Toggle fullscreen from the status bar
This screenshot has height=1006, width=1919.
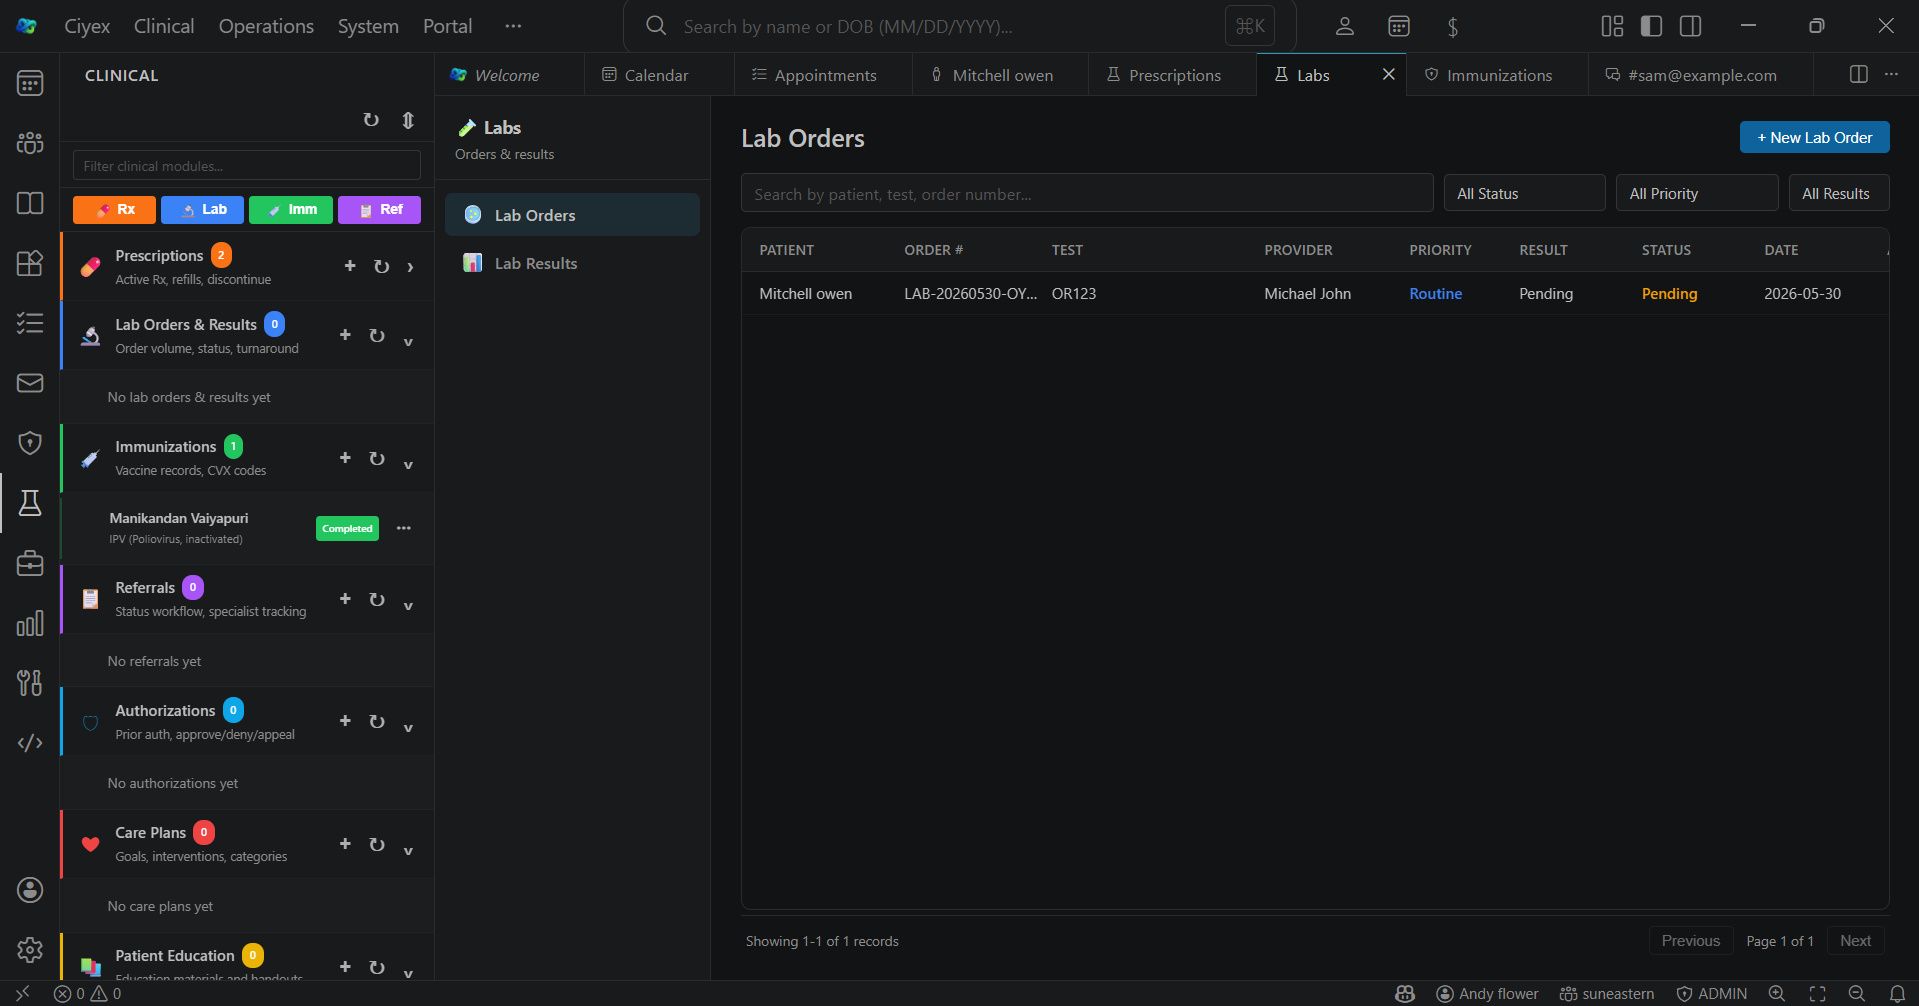(x=1817, y=994)
